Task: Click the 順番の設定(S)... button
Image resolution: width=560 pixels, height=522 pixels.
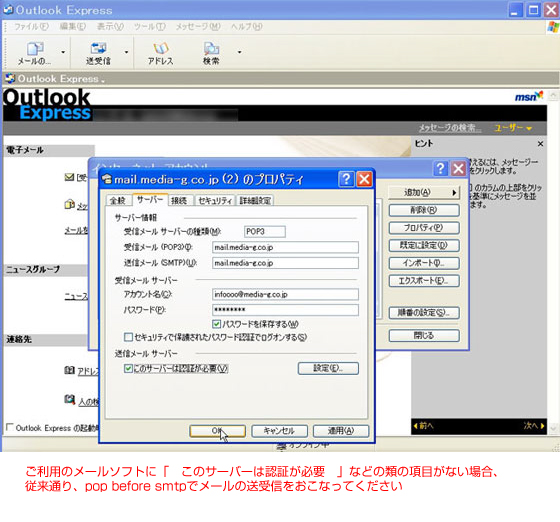Action: (x=424, y=313)
